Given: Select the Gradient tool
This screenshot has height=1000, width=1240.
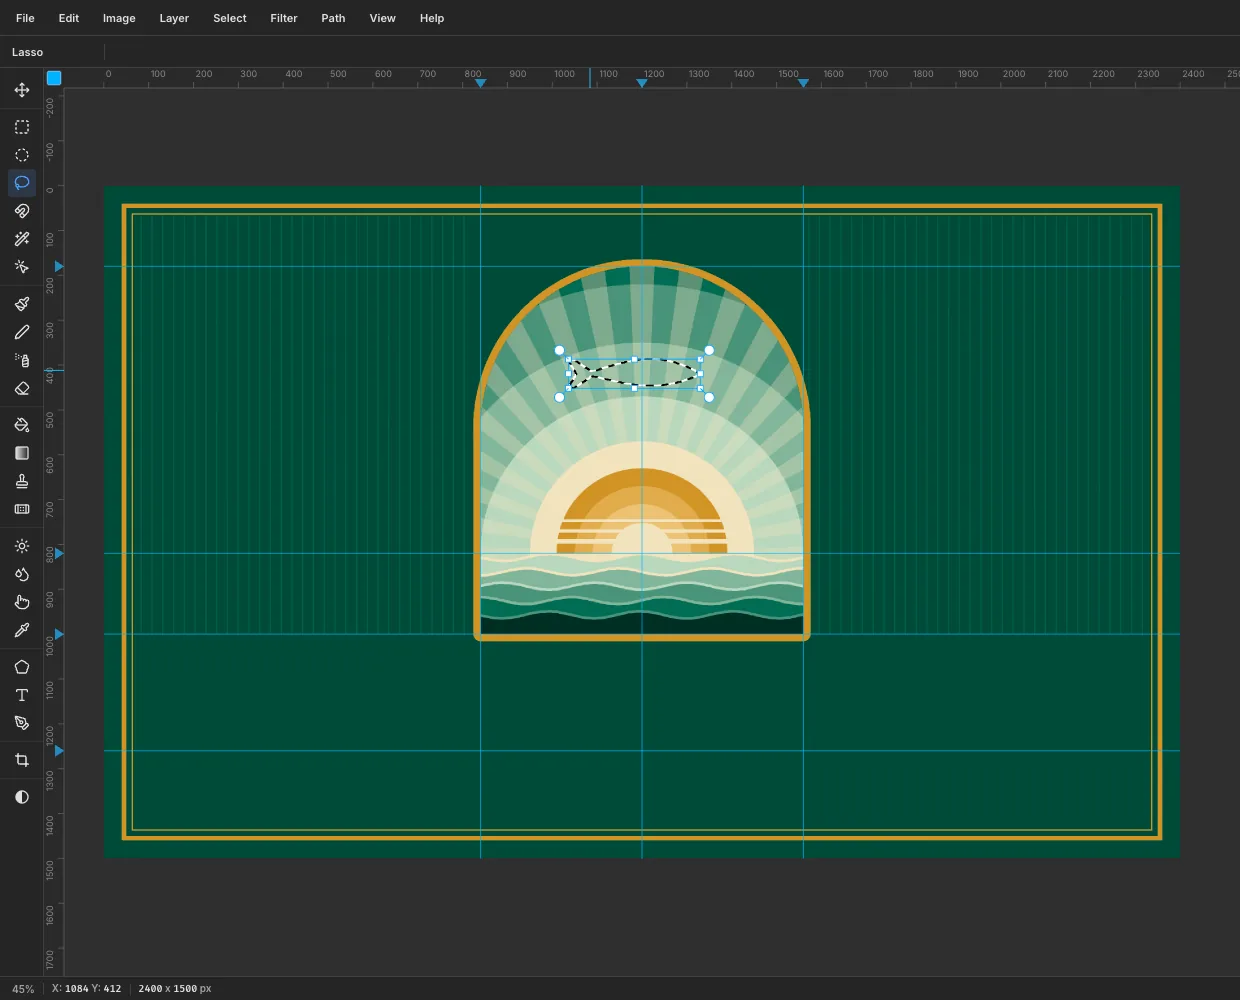Looking at the screenshot, I should (x=22, y=453).
